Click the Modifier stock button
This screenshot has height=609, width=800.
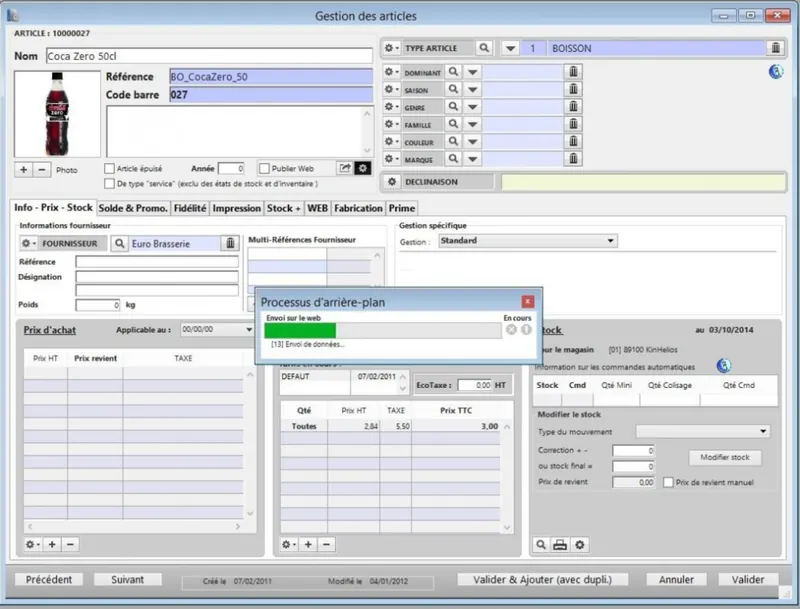click(725, 457)
